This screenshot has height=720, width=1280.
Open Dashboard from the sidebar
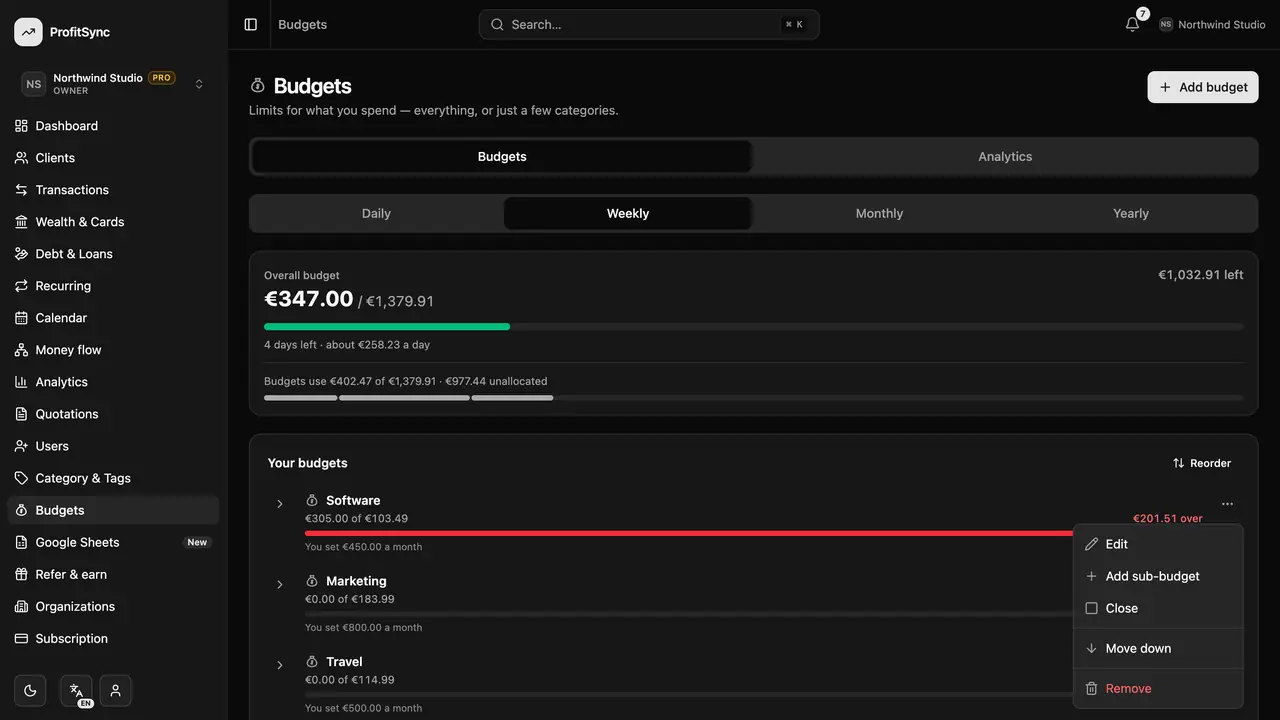113,126
